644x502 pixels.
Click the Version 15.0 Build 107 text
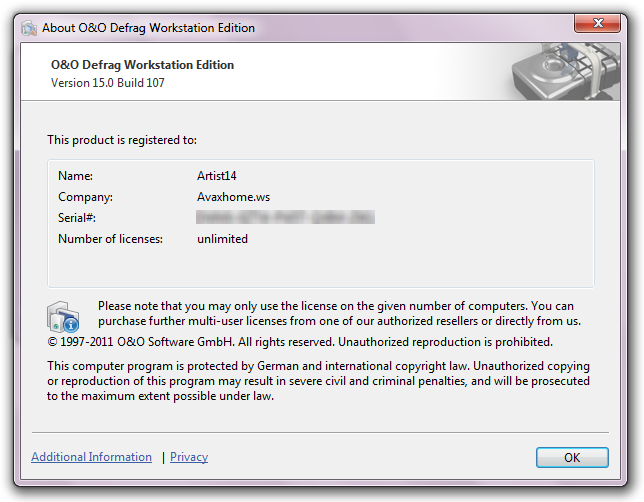click(x=108, y=83)
